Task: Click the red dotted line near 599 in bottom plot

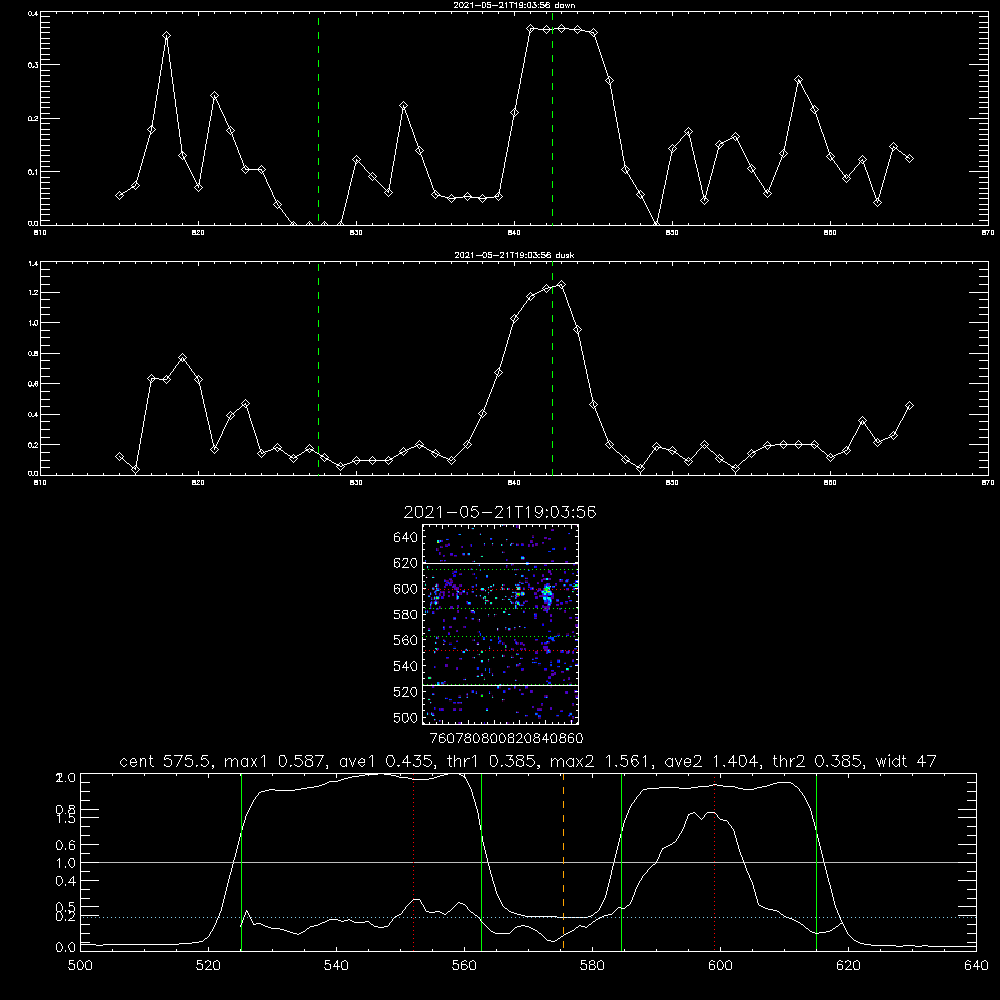Action: coord(715,862)
